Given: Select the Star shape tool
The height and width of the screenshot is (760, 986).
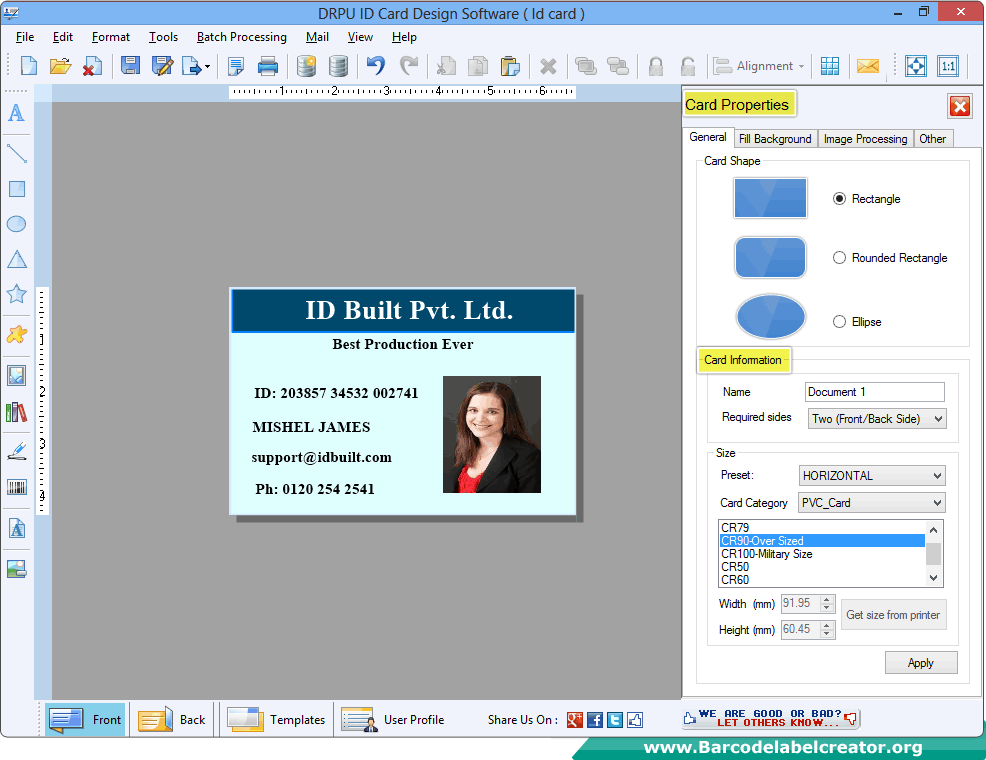Looking at the screenshot, I should pyautogui.click(x=16, y=294).
